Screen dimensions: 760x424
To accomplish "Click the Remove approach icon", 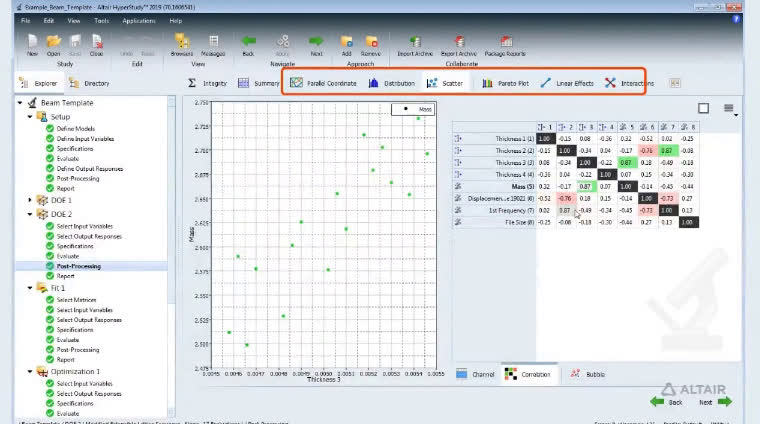I will (x=371, y=42).
